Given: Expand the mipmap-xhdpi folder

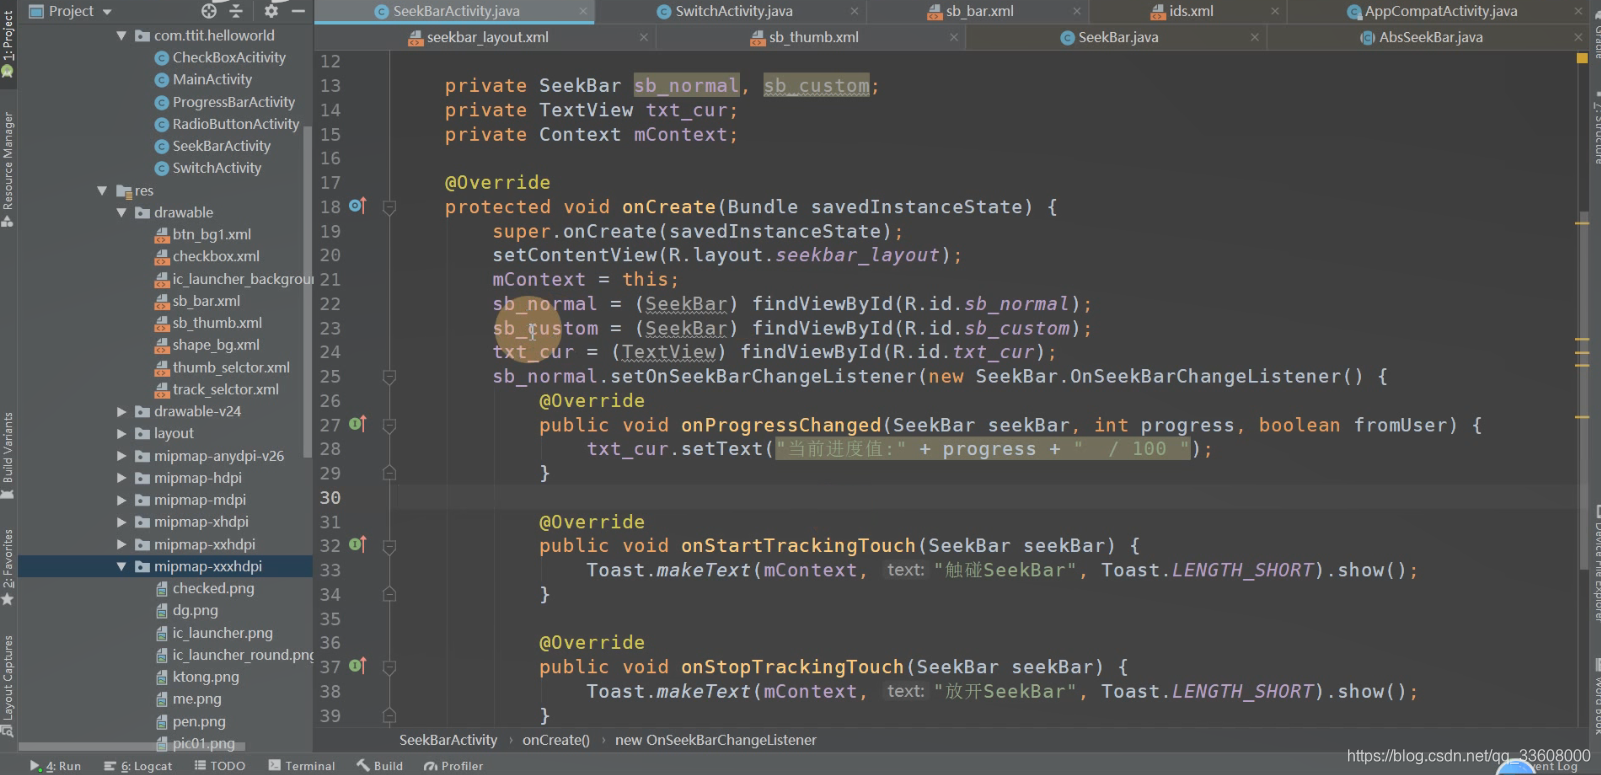Looking at the screenshot, I should (122, 522).
